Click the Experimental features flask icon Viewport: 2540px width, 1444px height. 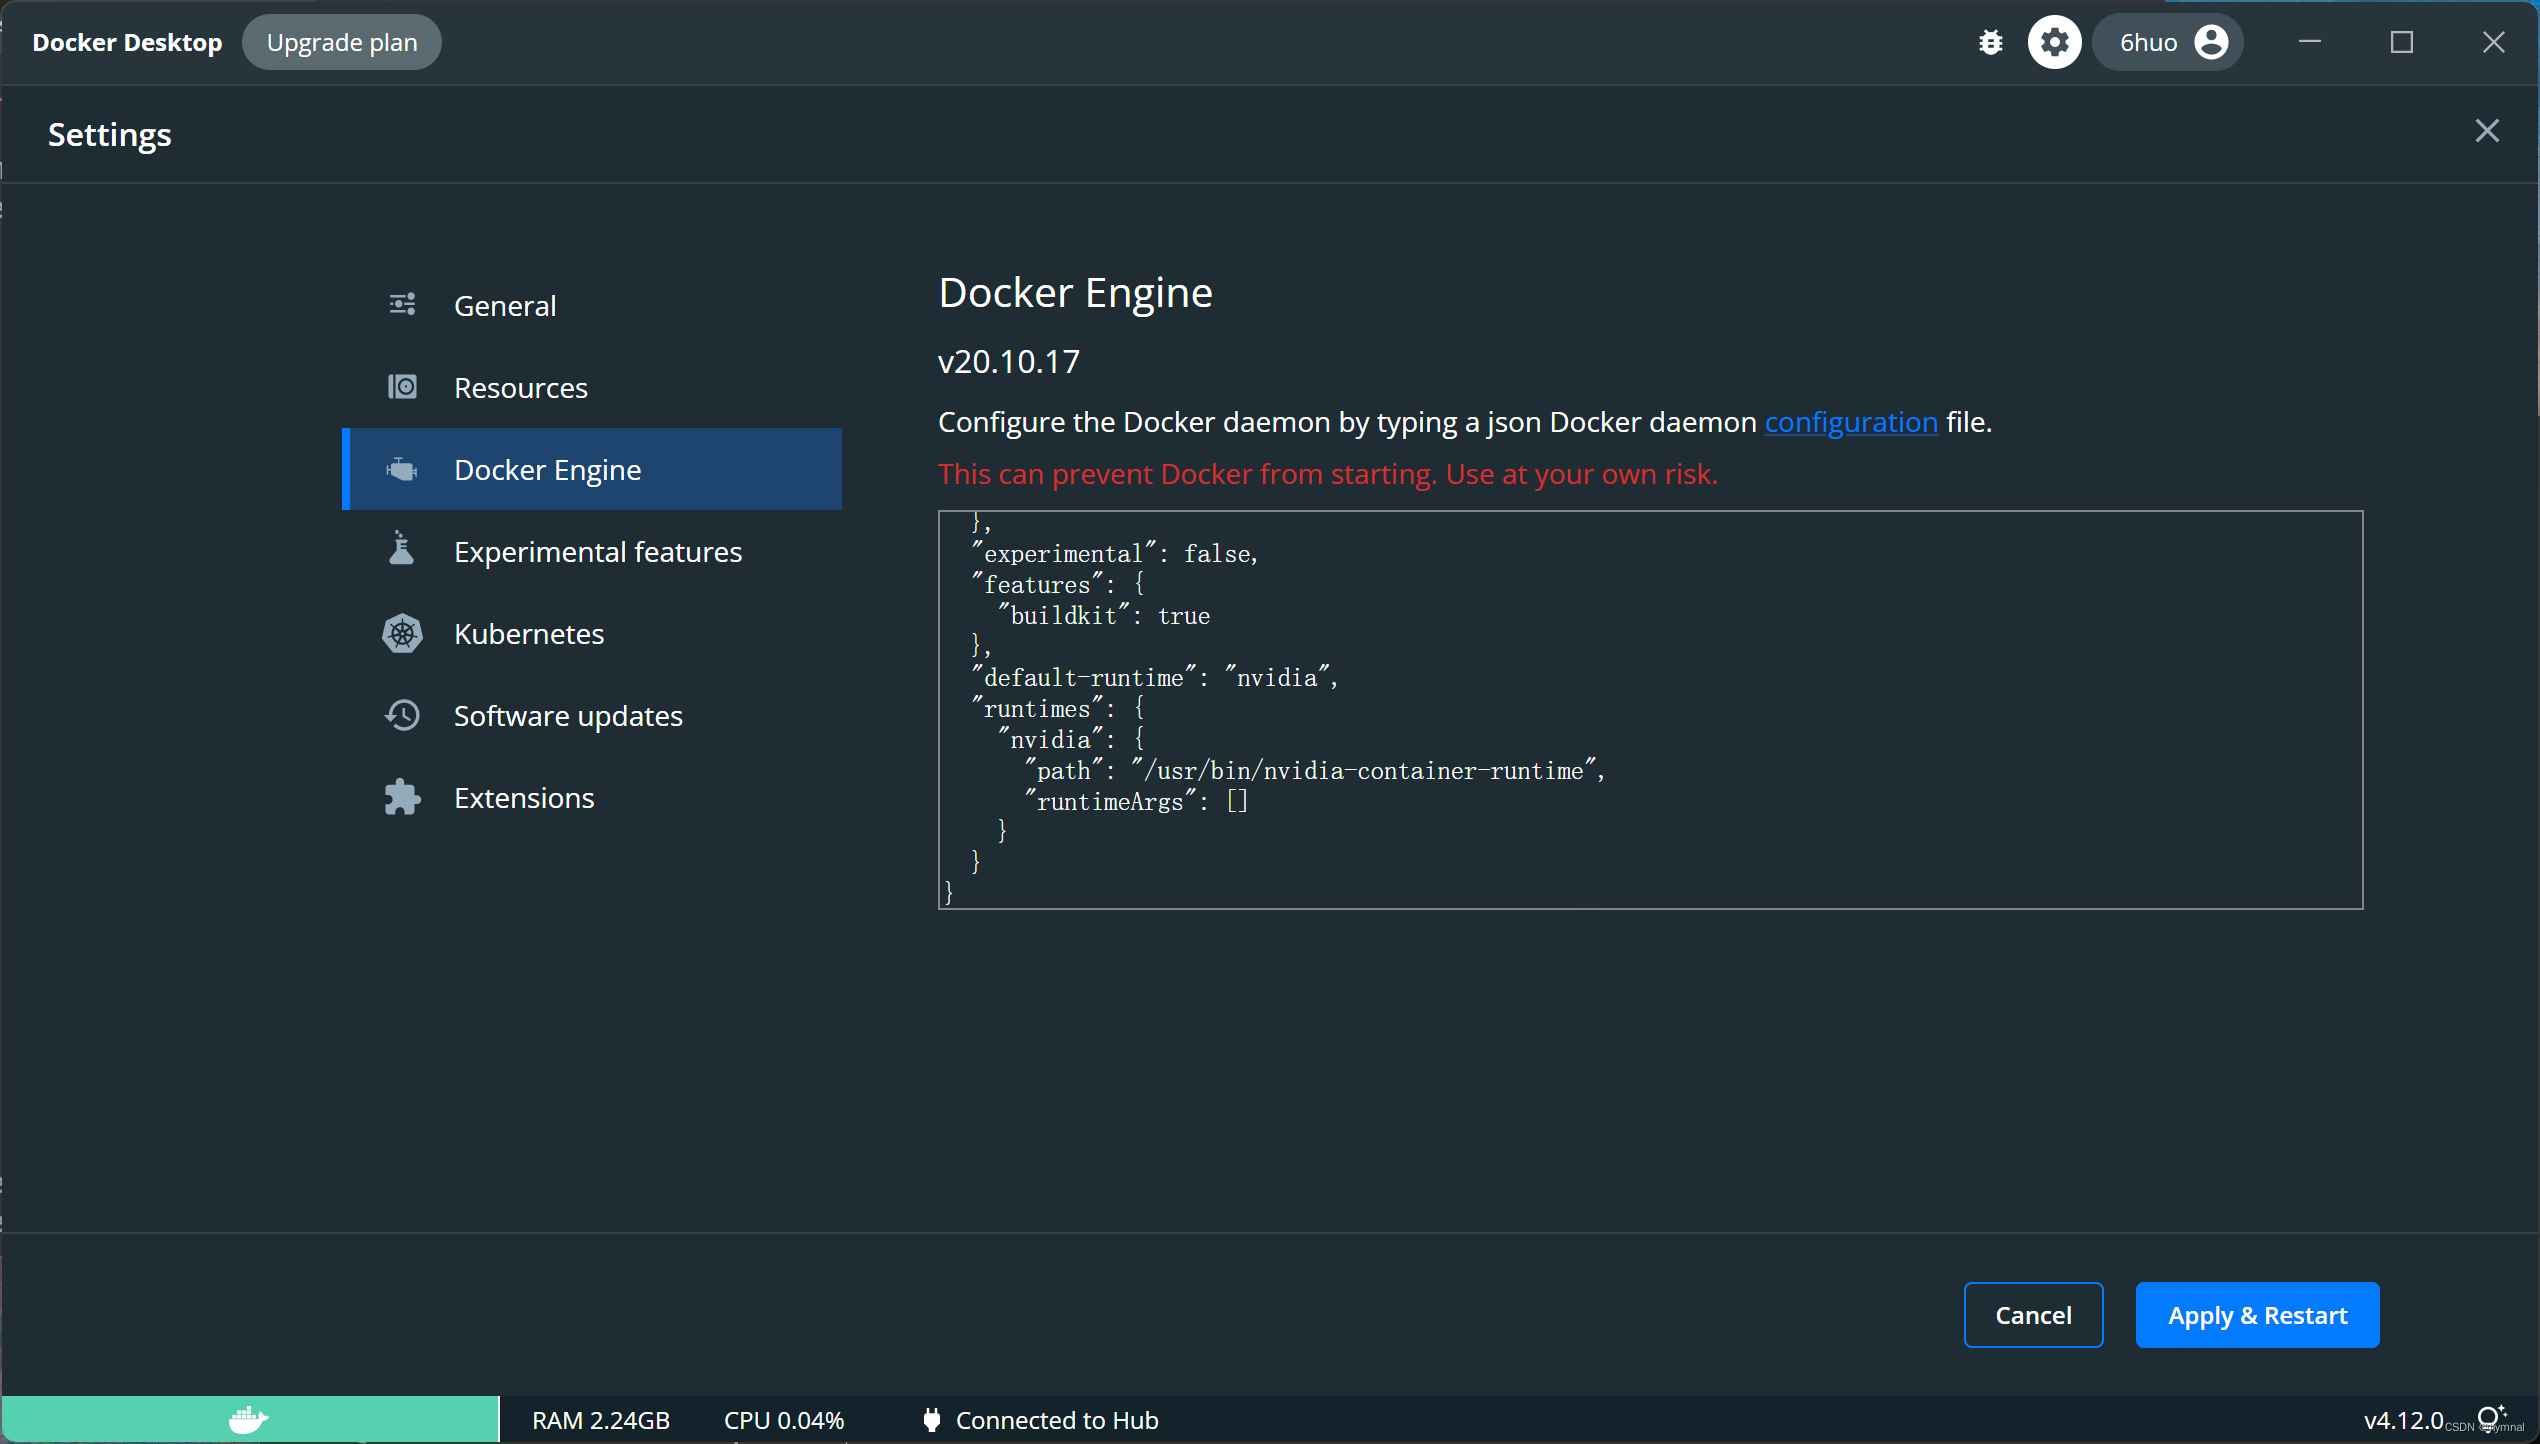point(402,550)
